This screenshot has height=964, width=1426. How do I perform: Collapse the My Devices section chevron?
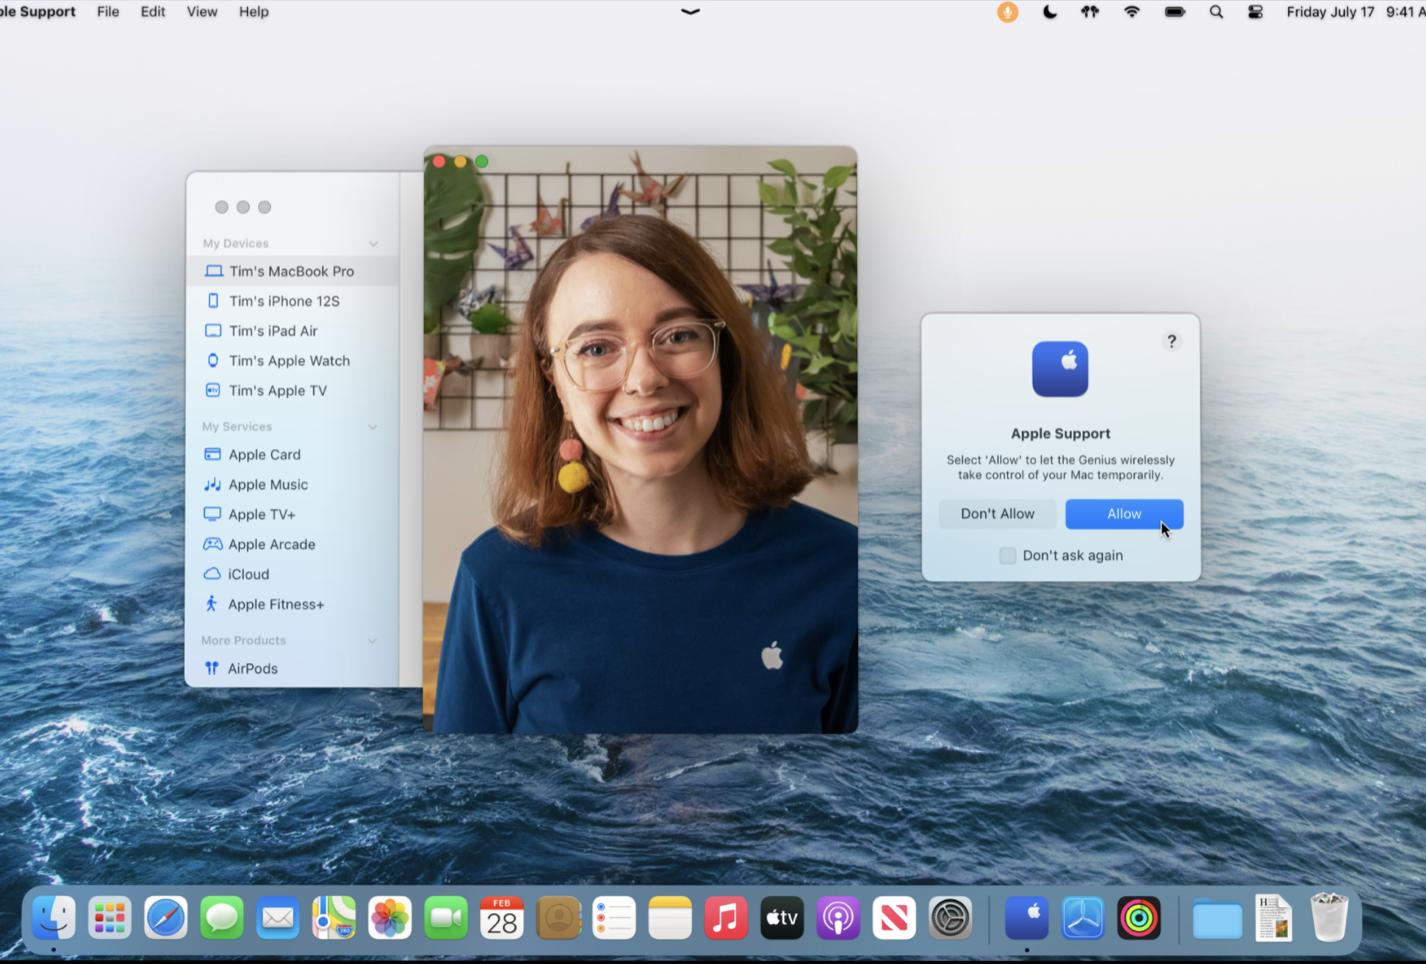click(373, 244)
